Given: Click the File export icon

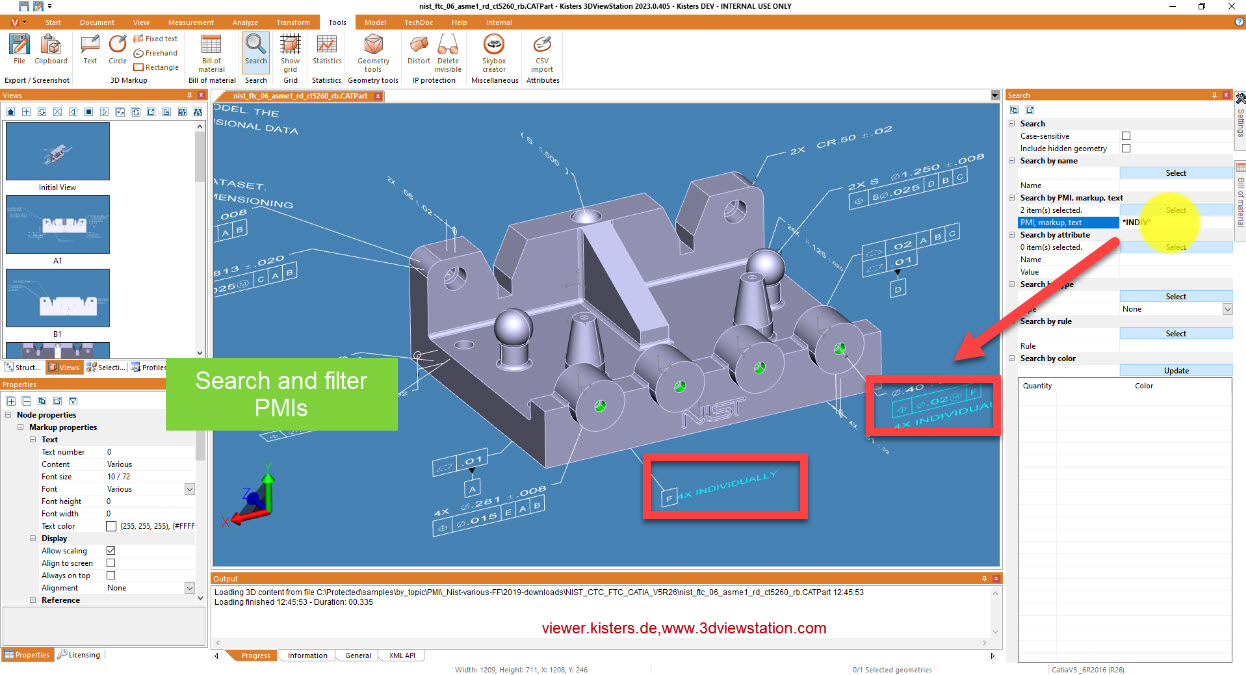Looking at the screenshot, I should click(19, 48).
